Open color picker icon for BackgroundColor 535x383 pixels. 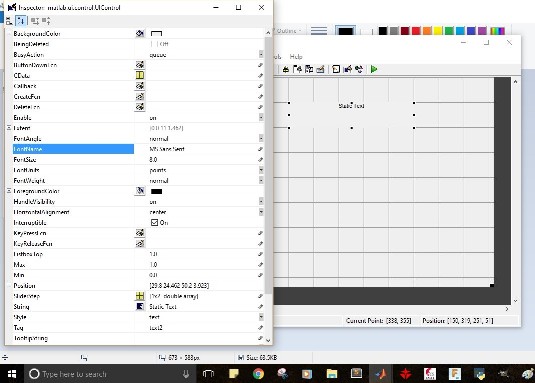pyautogui.click(x=140, y=33)
